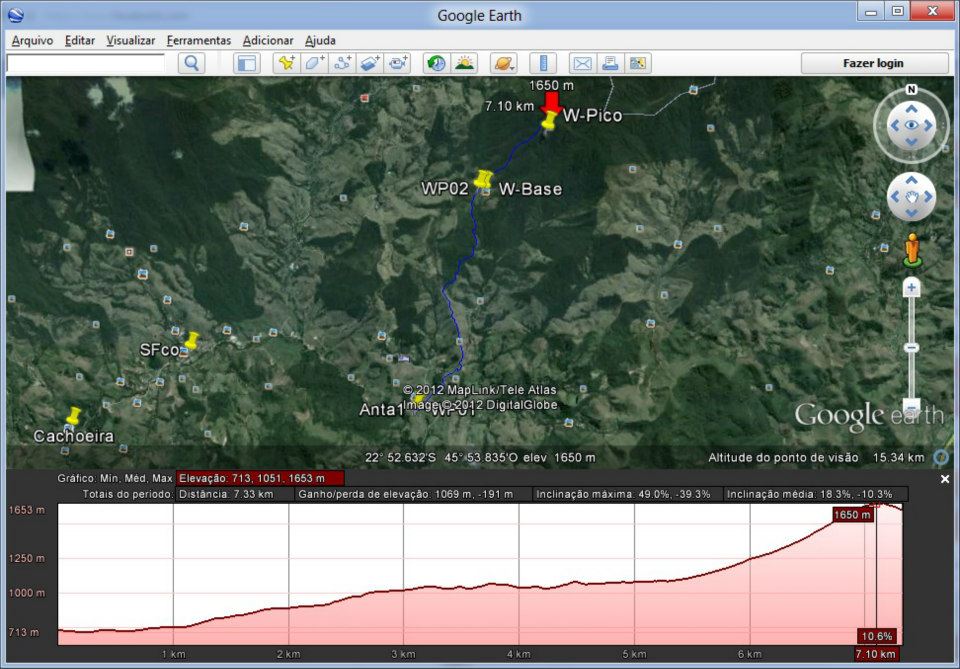
Task: Add a path using toolbar icon
Action: [x=342, y=63]
